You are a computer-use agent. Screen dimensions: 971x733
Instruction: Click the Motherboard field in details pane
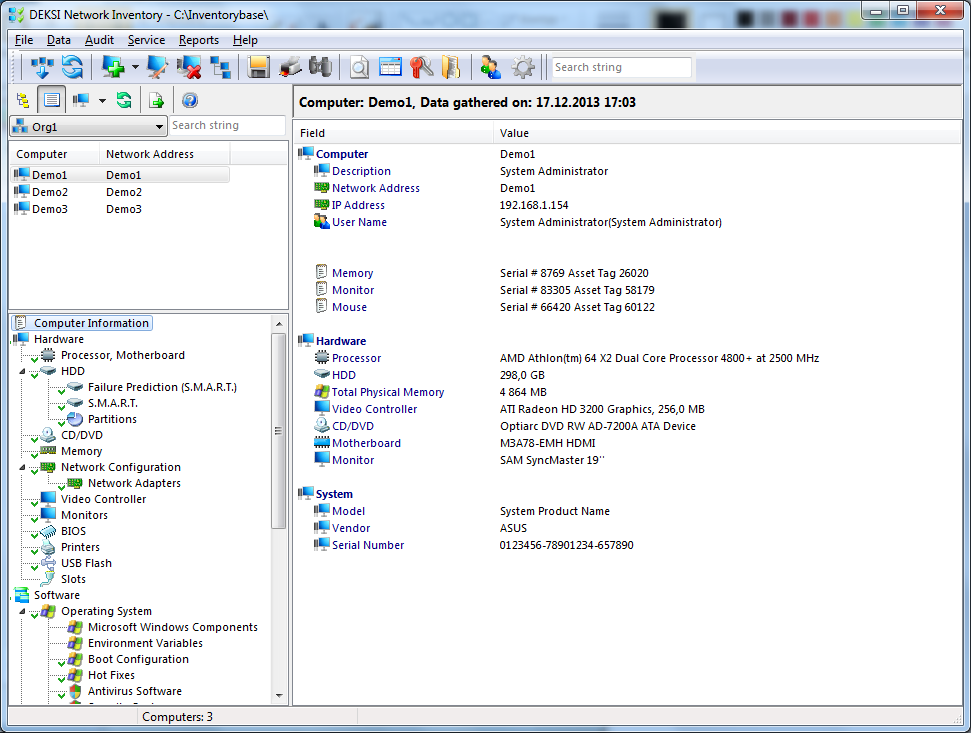tap(367, 443)
